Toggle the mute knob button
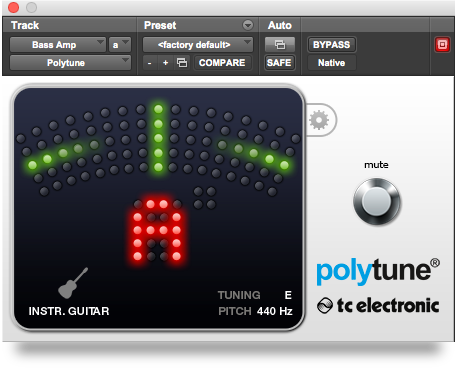Viewport: 458px width, 371px height. click(377, 201)
